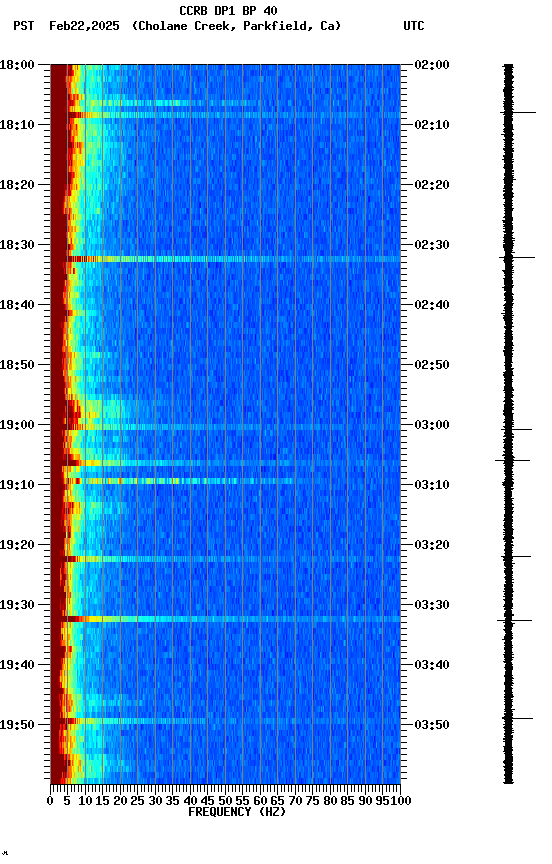Image resolution: width=552 pixels, height=864 pixels.
Task: Click the 50 Hz frequency axis label
Action: (225, 801)
